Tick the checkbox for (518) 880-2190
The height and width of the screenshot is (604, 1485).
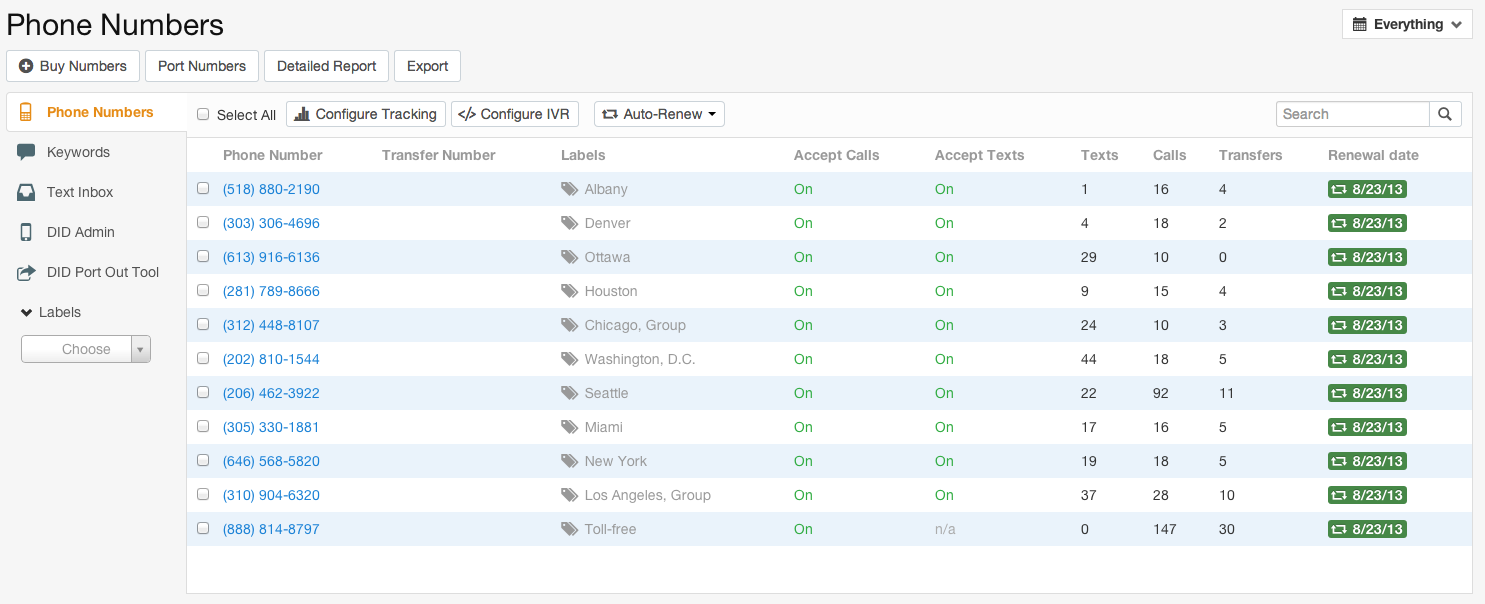click(203, 188)
